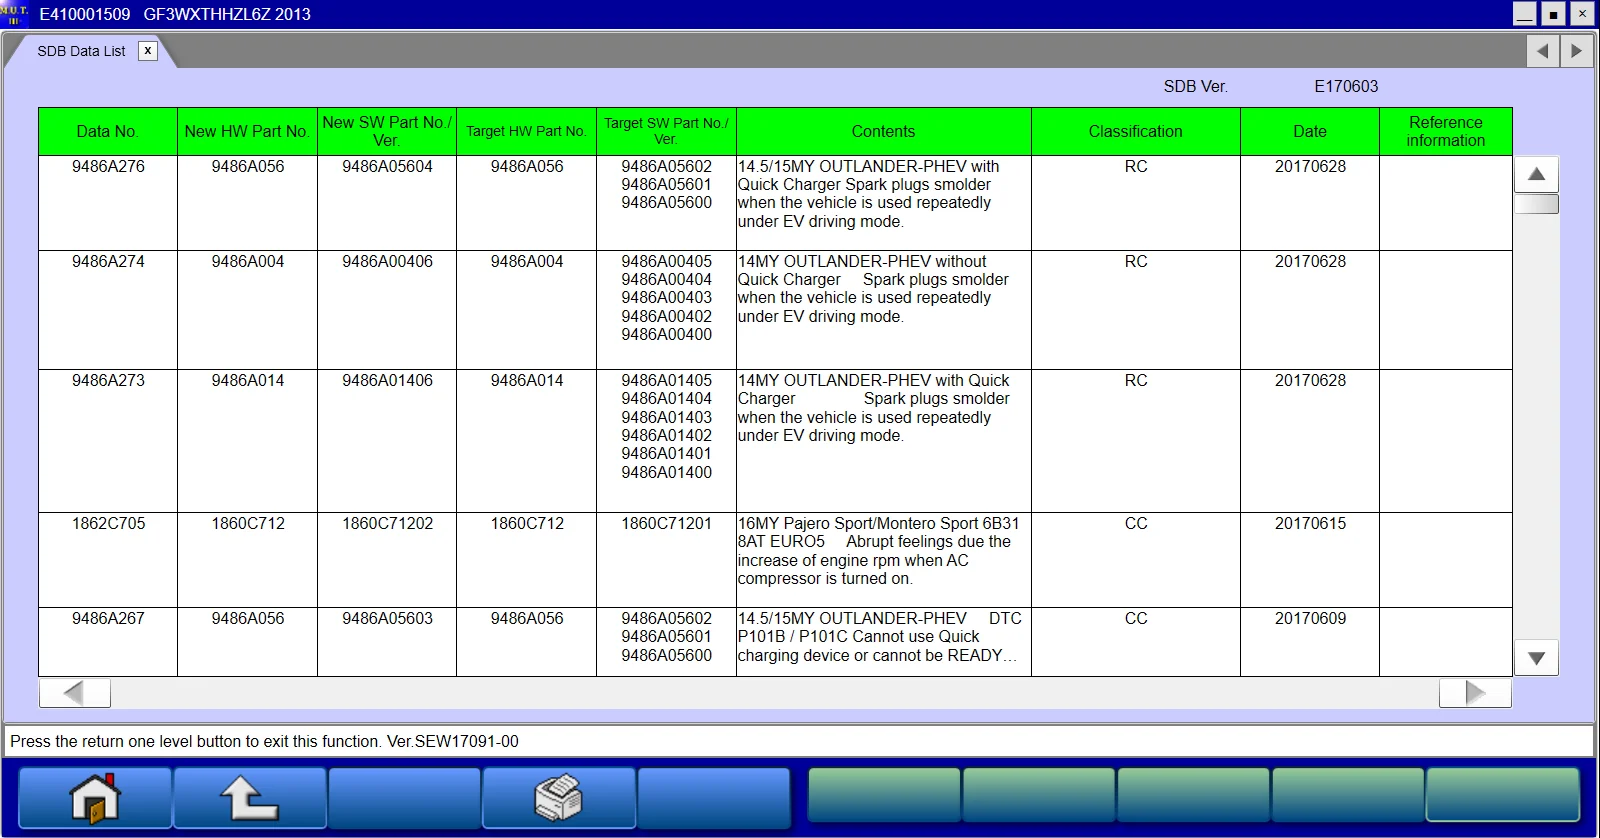The width and height of the screenshot is (1600, 838).
Task: Select the 9486A00406 software part cell
Action: coord(387,262)
